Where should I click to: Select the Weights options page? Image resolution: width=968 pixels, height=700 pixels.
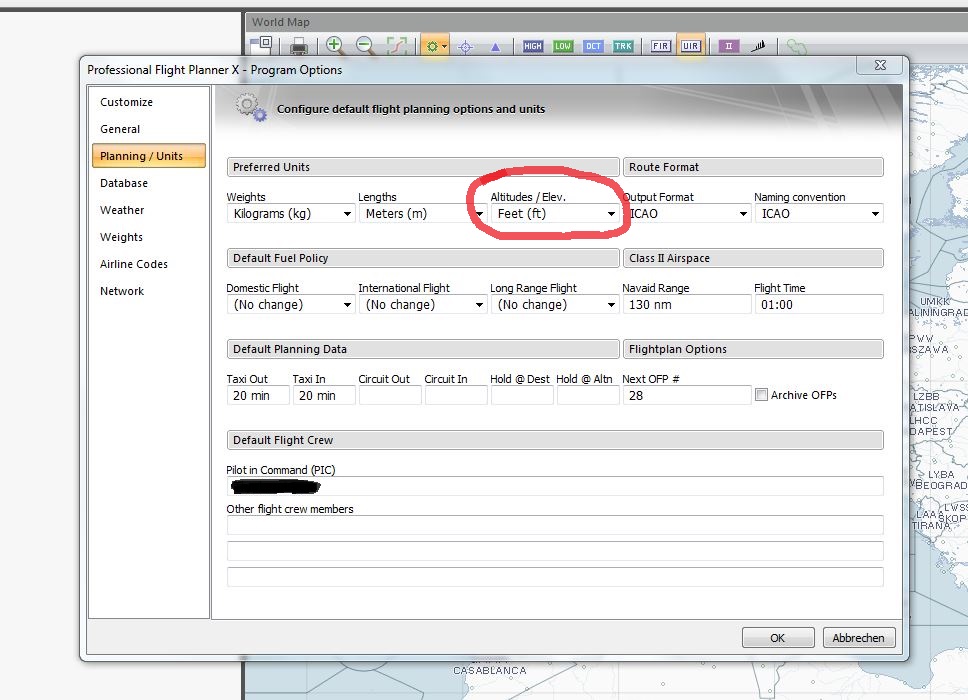pyautogui.click(x=148, y=237)
